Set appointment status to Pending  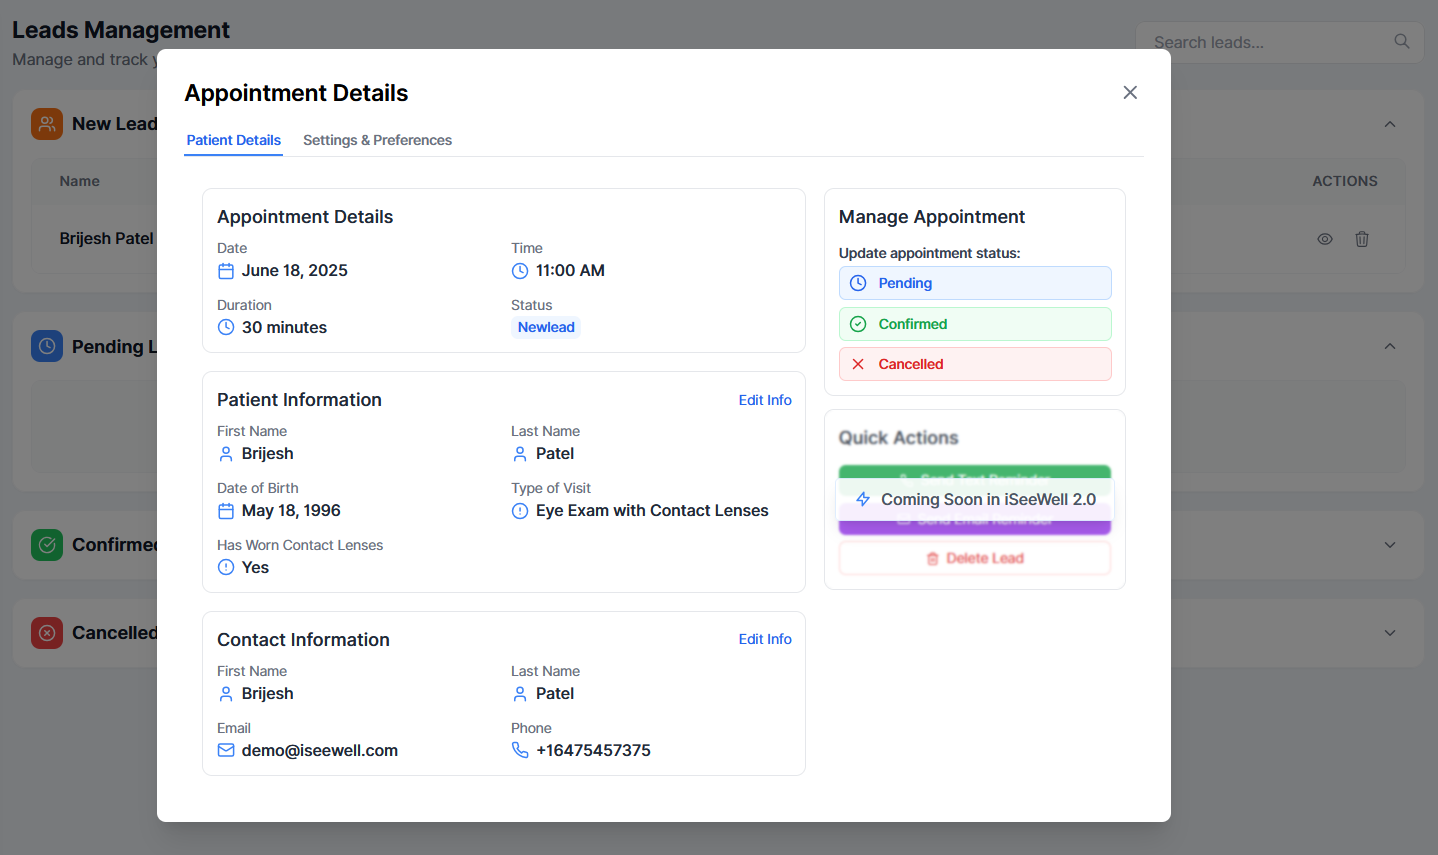[974, 283]
